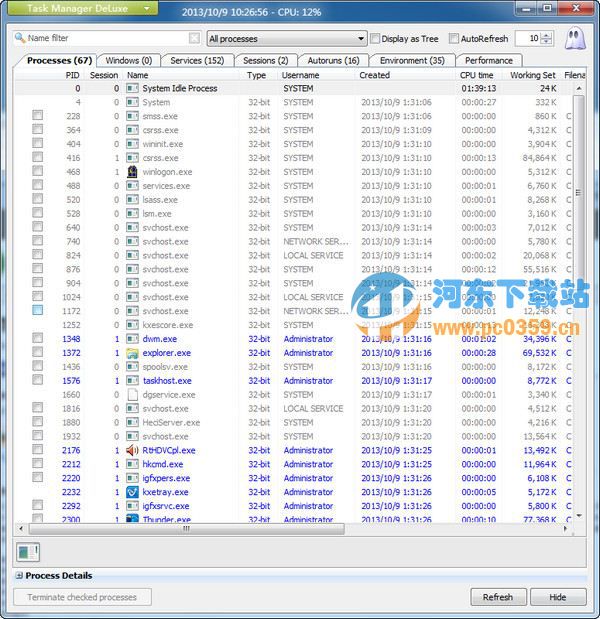Click in the Name filter input field

107,38
